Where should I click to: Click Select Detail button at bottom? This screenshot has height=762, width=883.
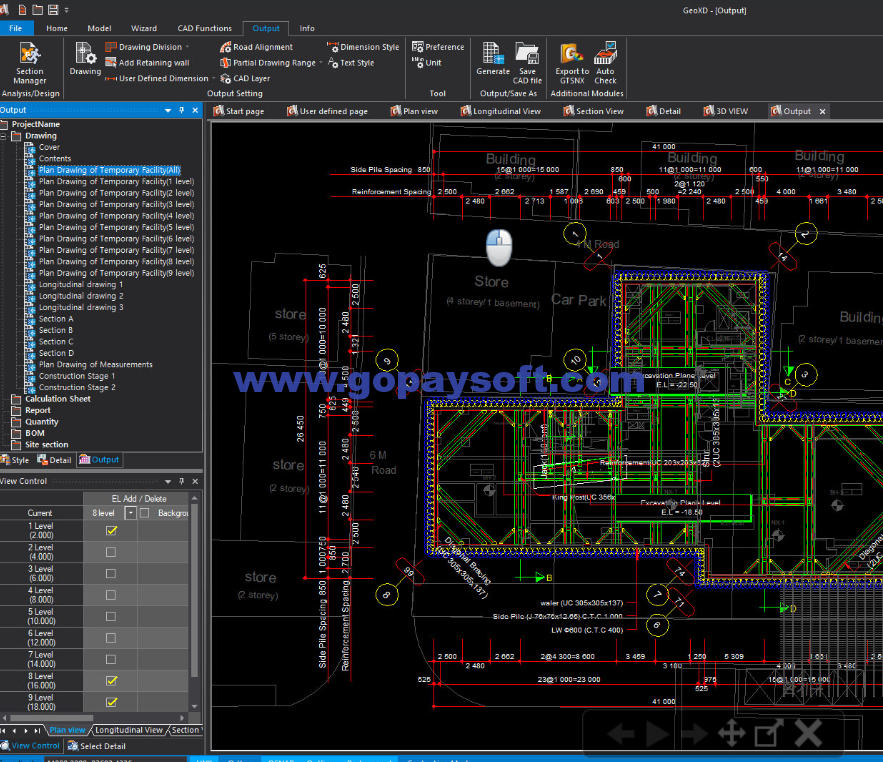[96, 746]
